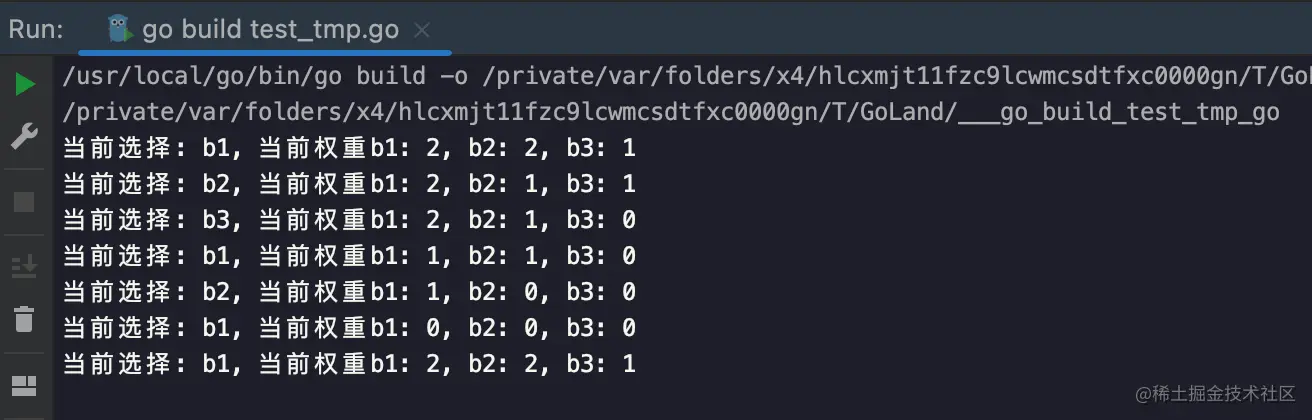Click the gopher icon on the run tab
The height and width of the screenshot is (420, 1312).
tap(120, 29)
